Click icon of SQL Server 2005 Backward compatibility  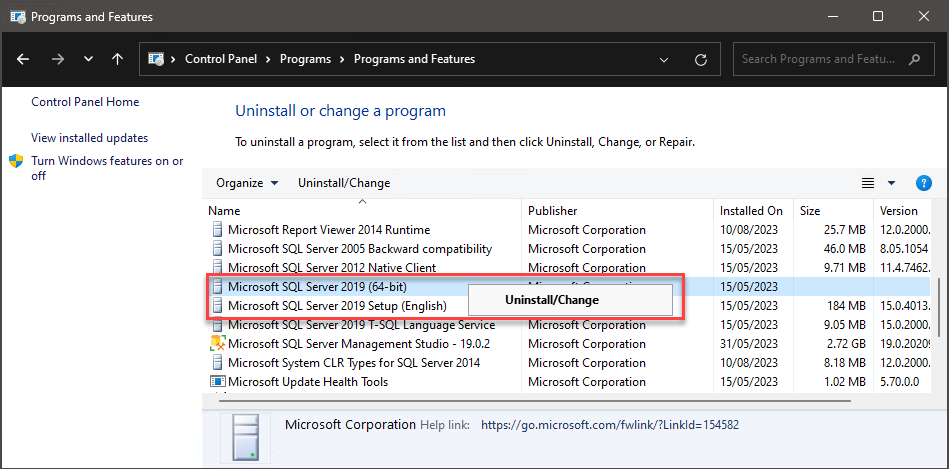pos(217,249)
